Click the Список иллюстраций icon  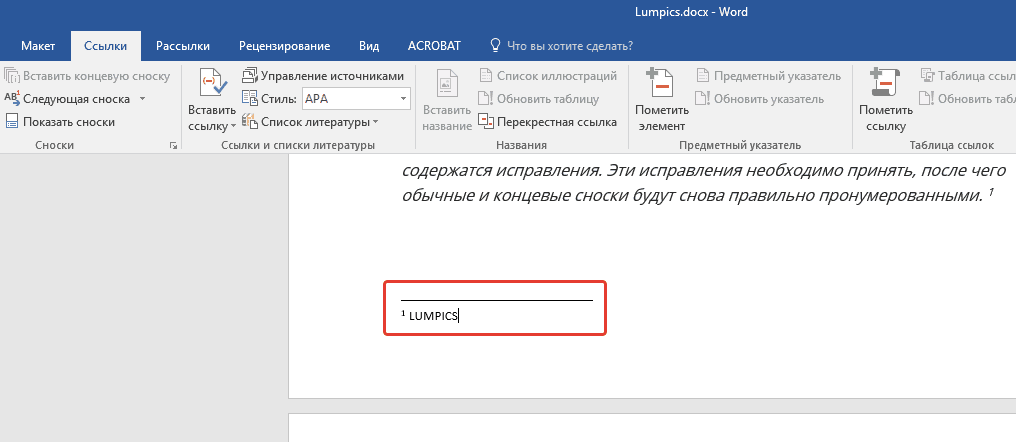tap(485, 76)
